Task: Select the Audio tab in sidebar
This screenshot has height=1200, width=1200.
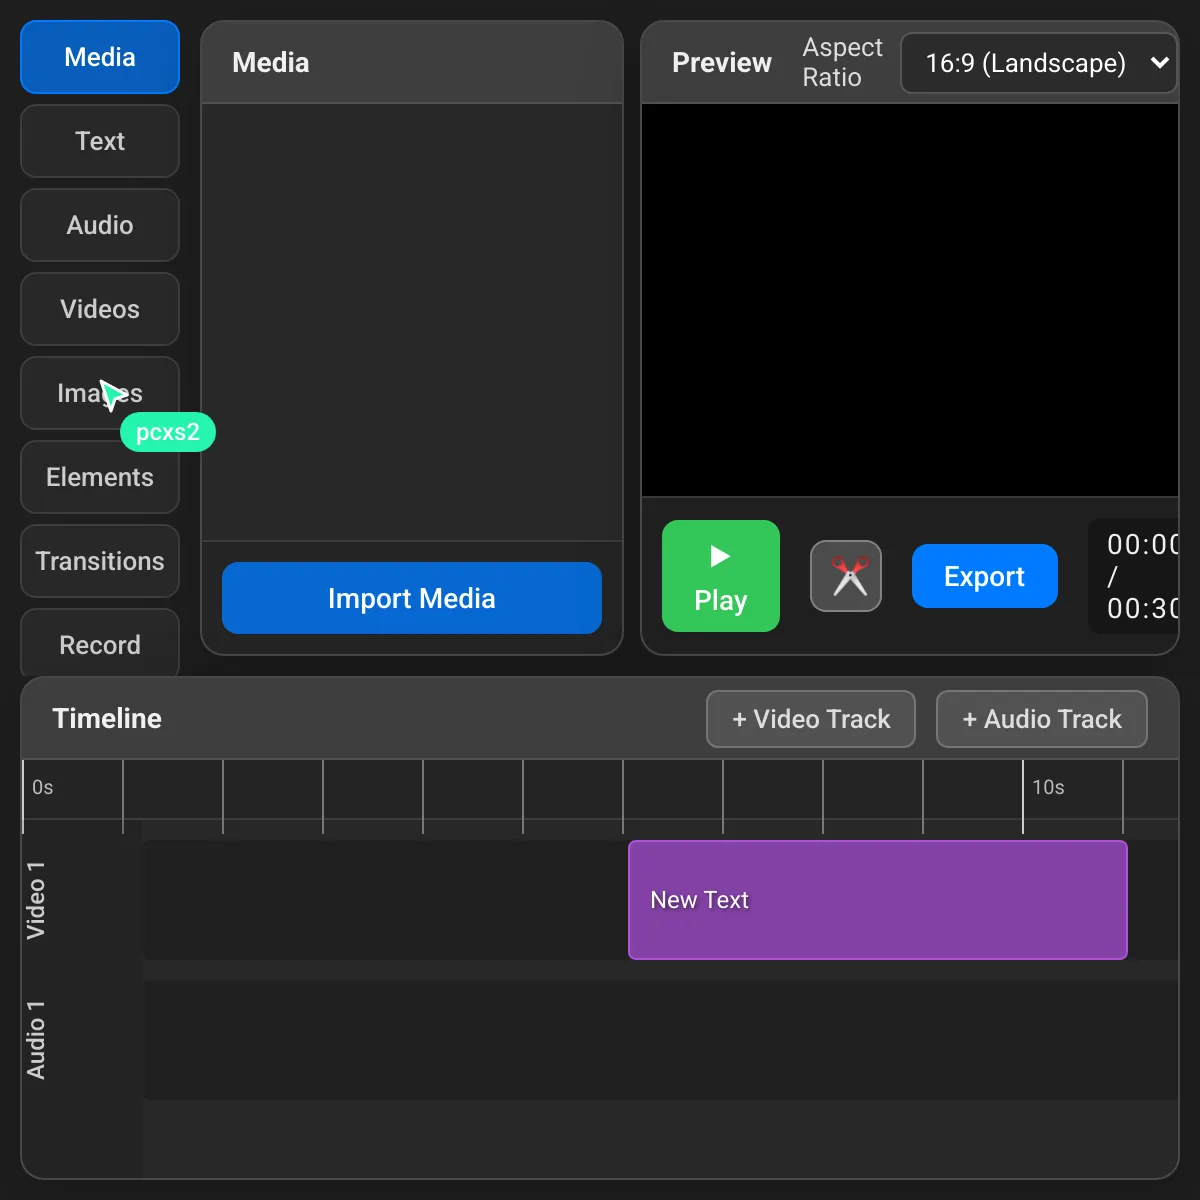Action: point(100,225)
